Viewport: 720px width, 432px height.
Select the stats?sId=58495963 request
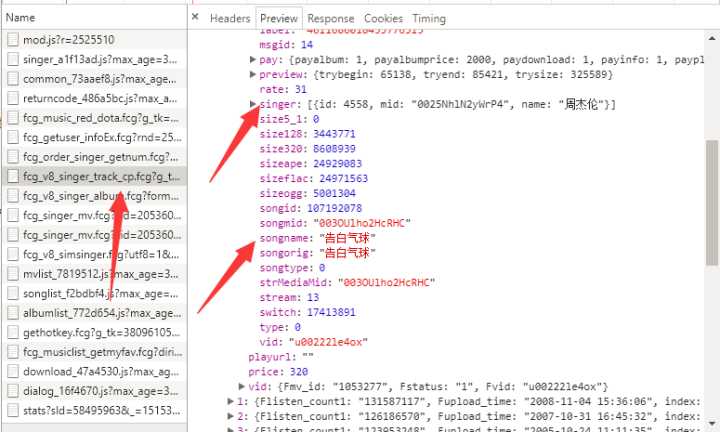click(x=94, y=410)
